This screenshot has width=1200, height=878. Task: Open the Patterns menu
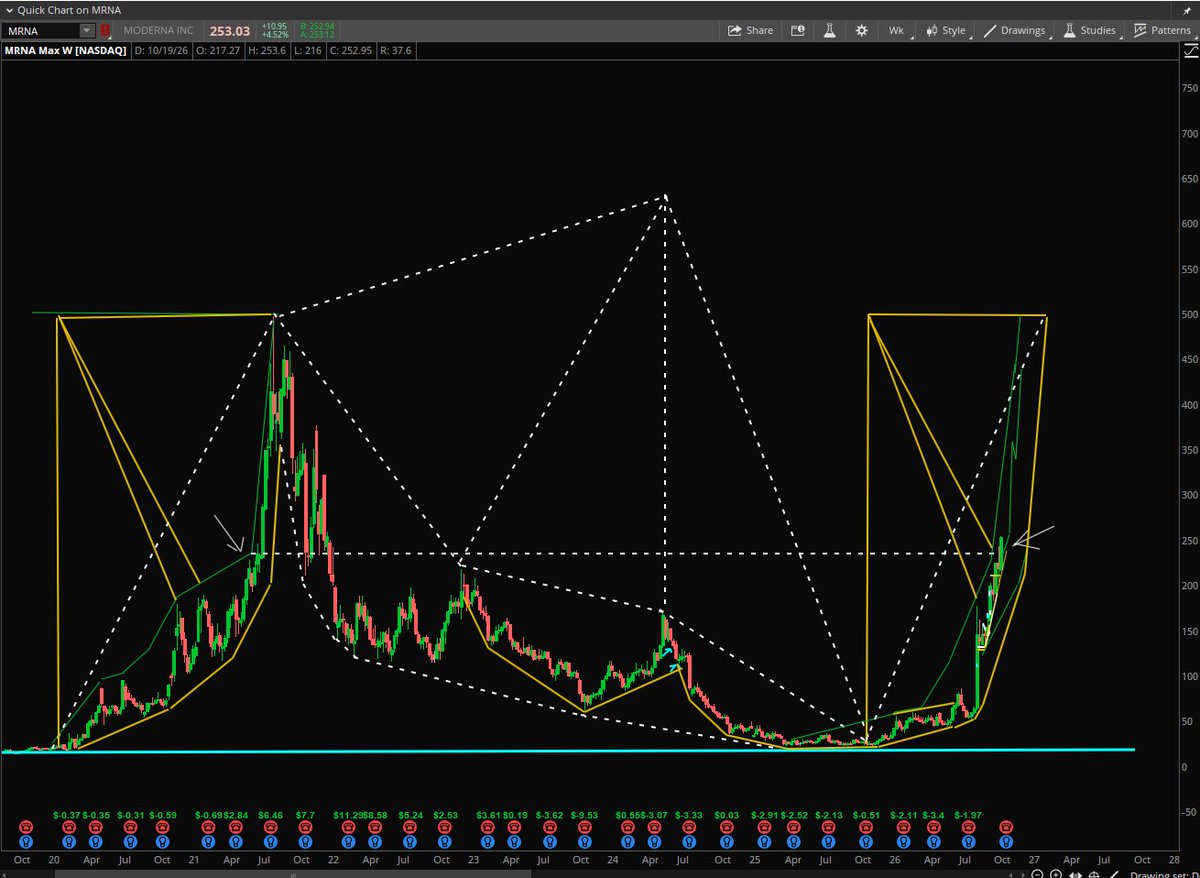[1161, 30]
